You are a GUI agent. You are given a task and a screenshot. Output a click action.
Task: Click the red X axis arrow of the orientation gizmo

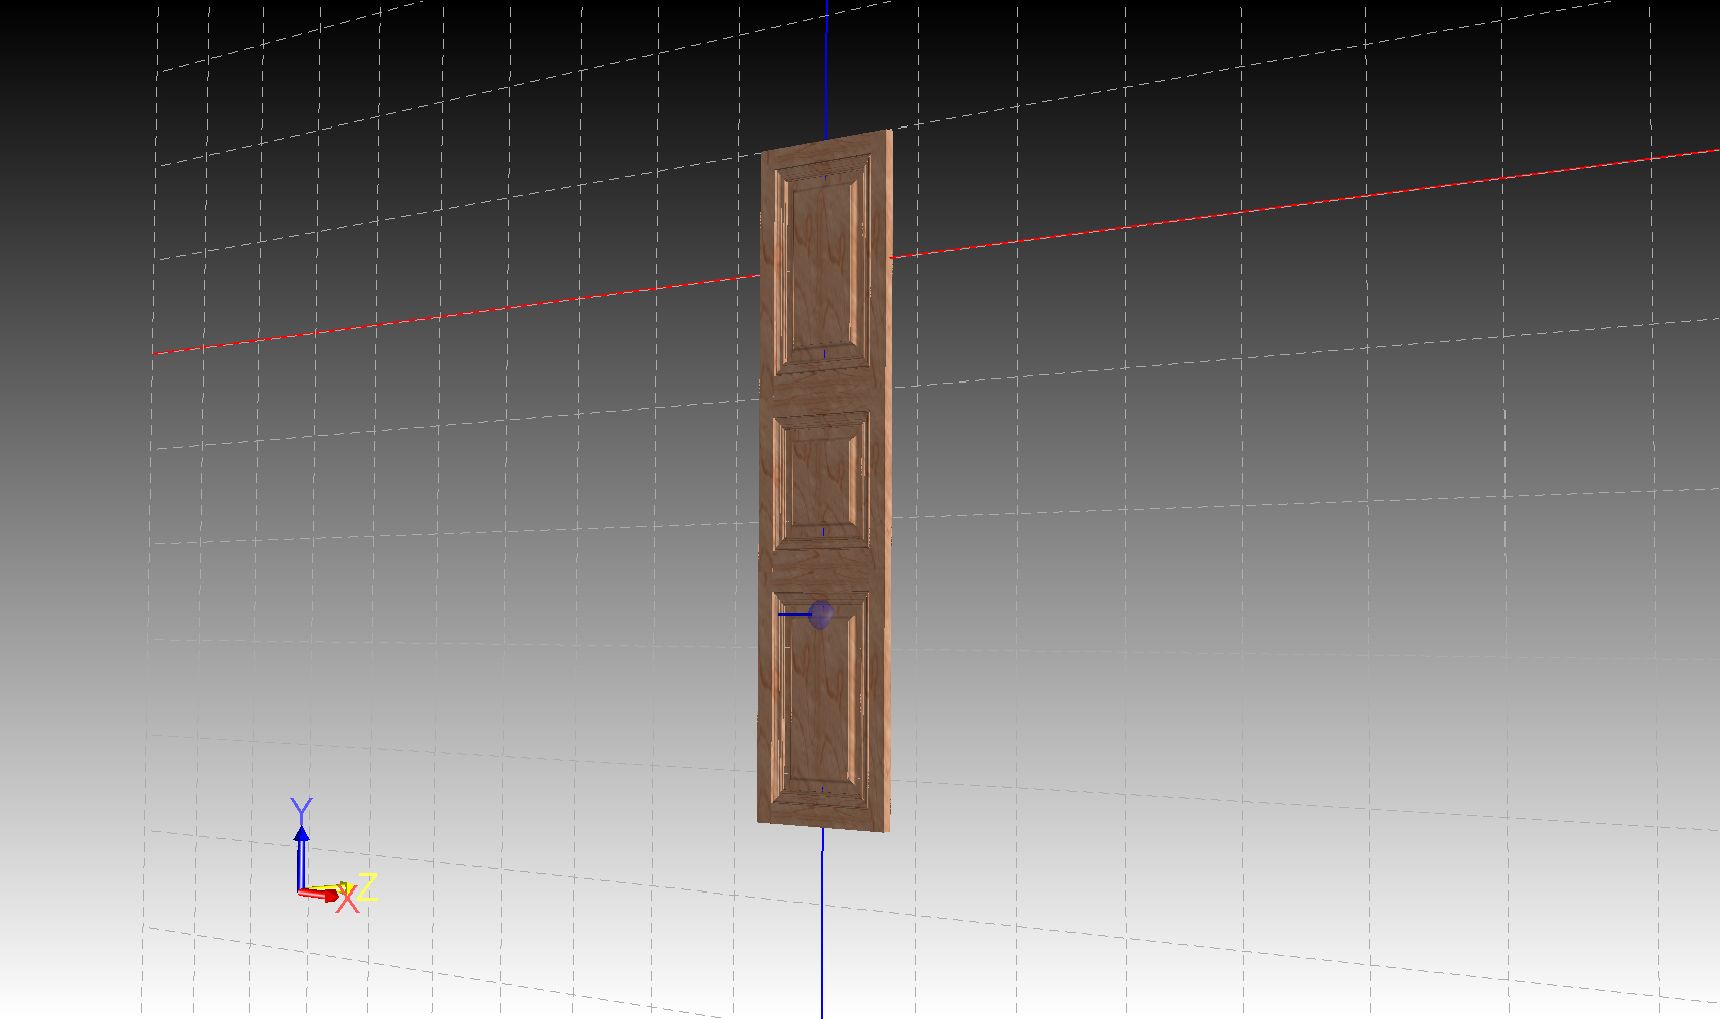click(320, 895)
